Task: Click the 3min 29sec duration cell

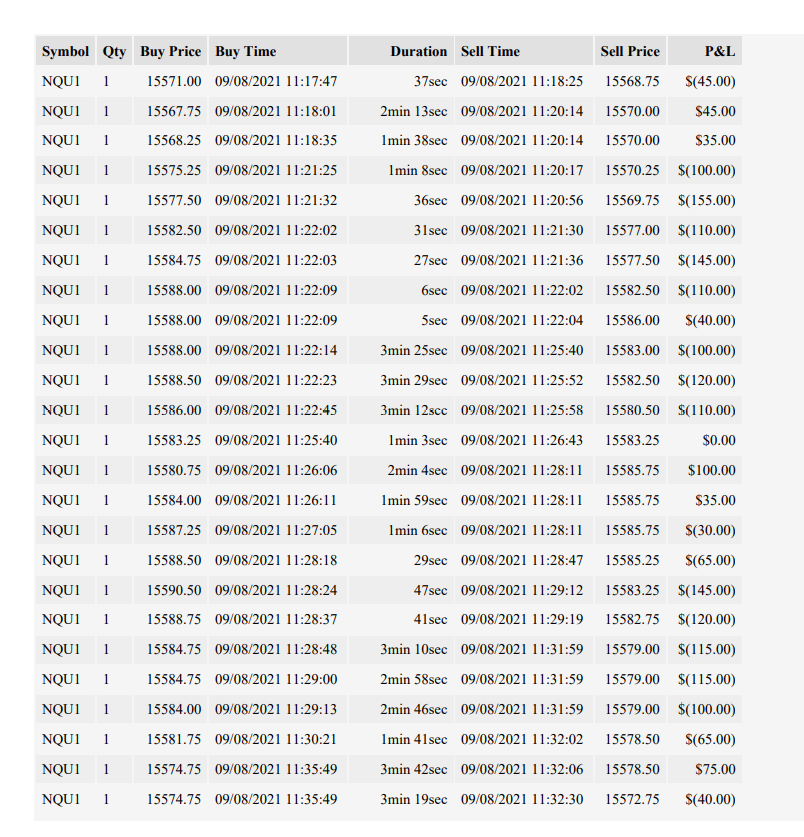Action: click(x=401, y=380)
